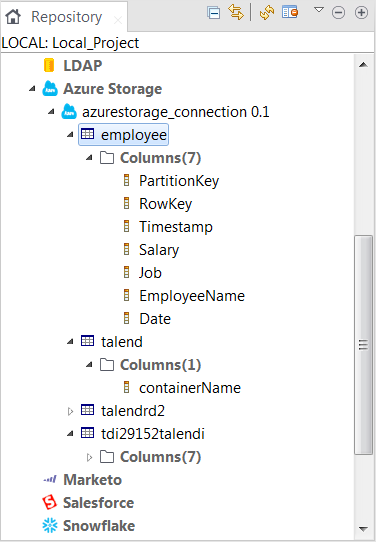Select Columns(1) label

click(x=160, y=365)
